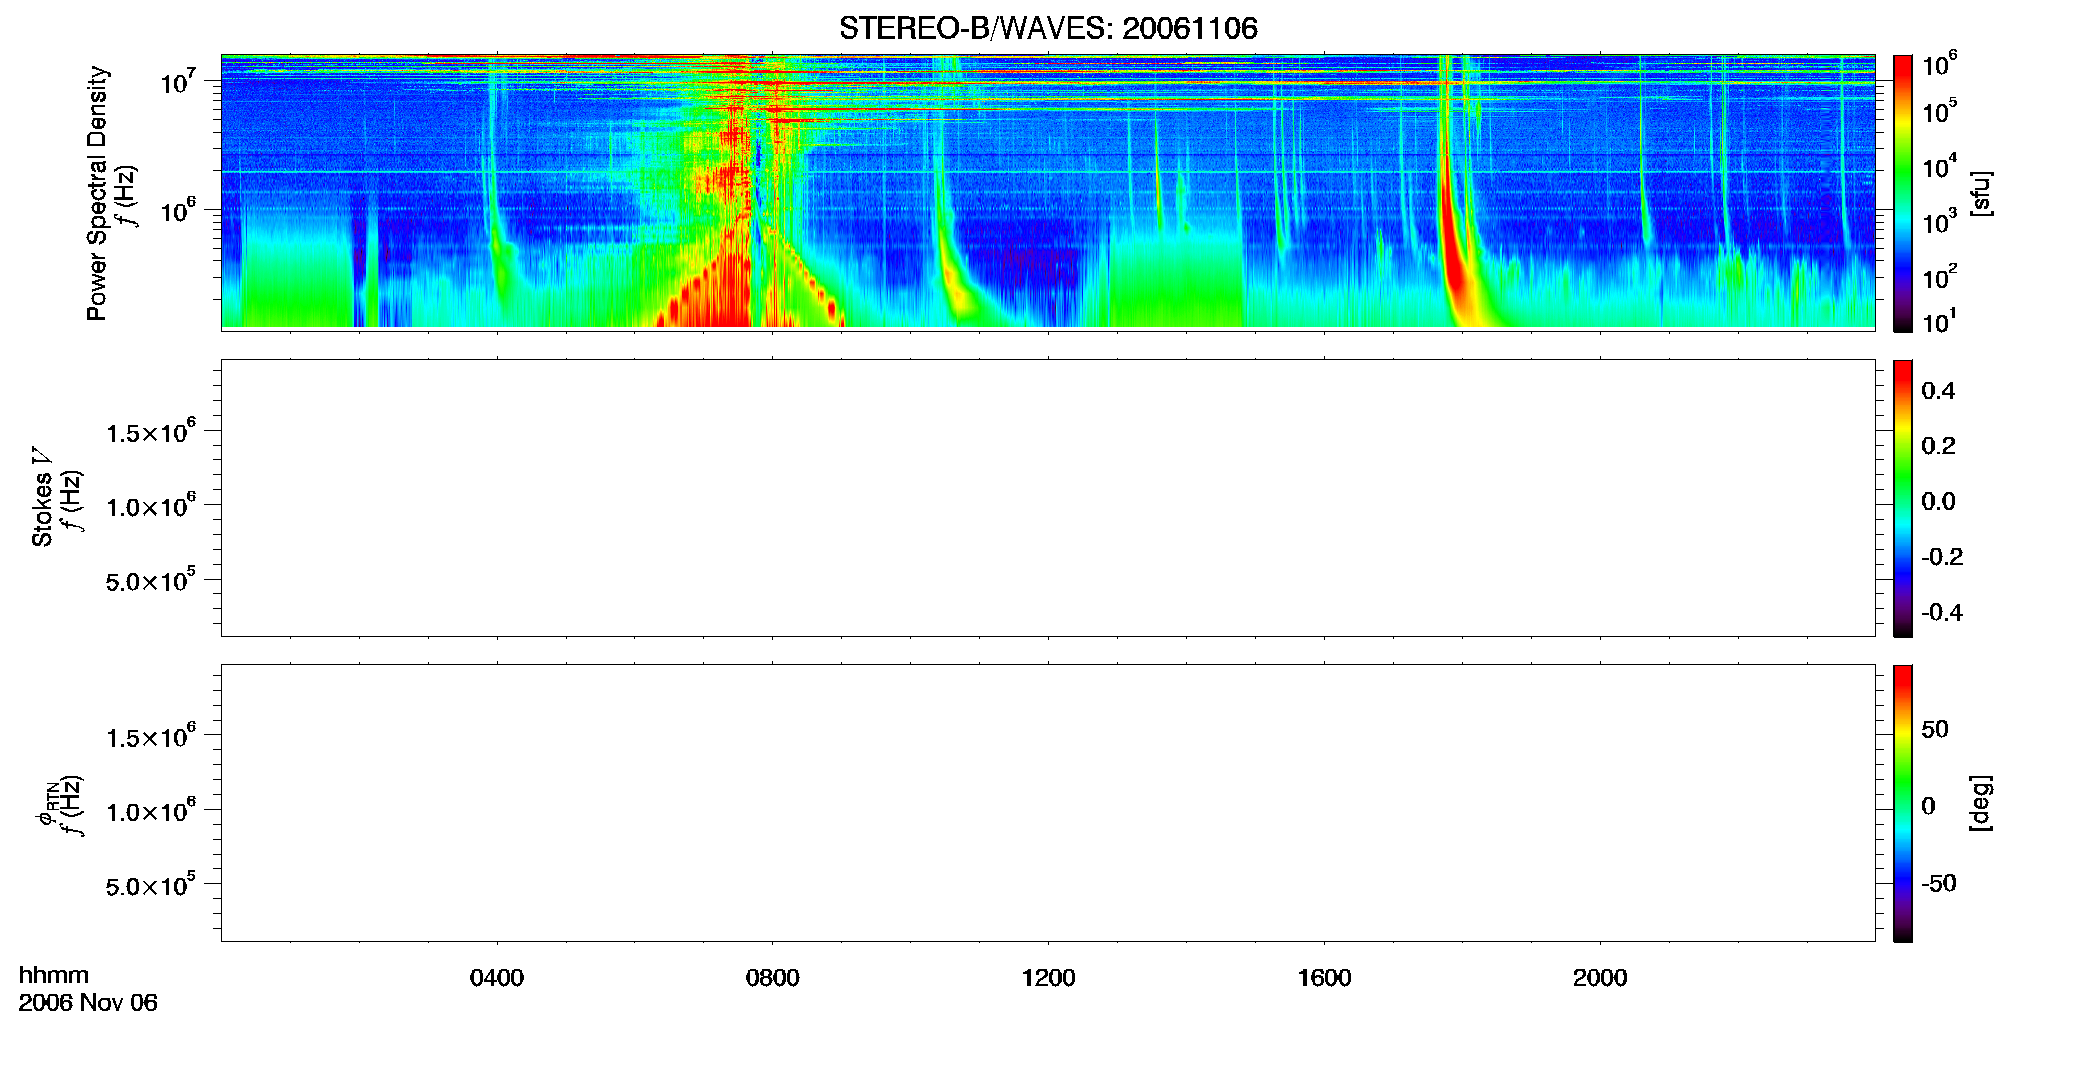Click the [sfu] unit label
2096x1080 pixels.
click(x=1980, y=193)
